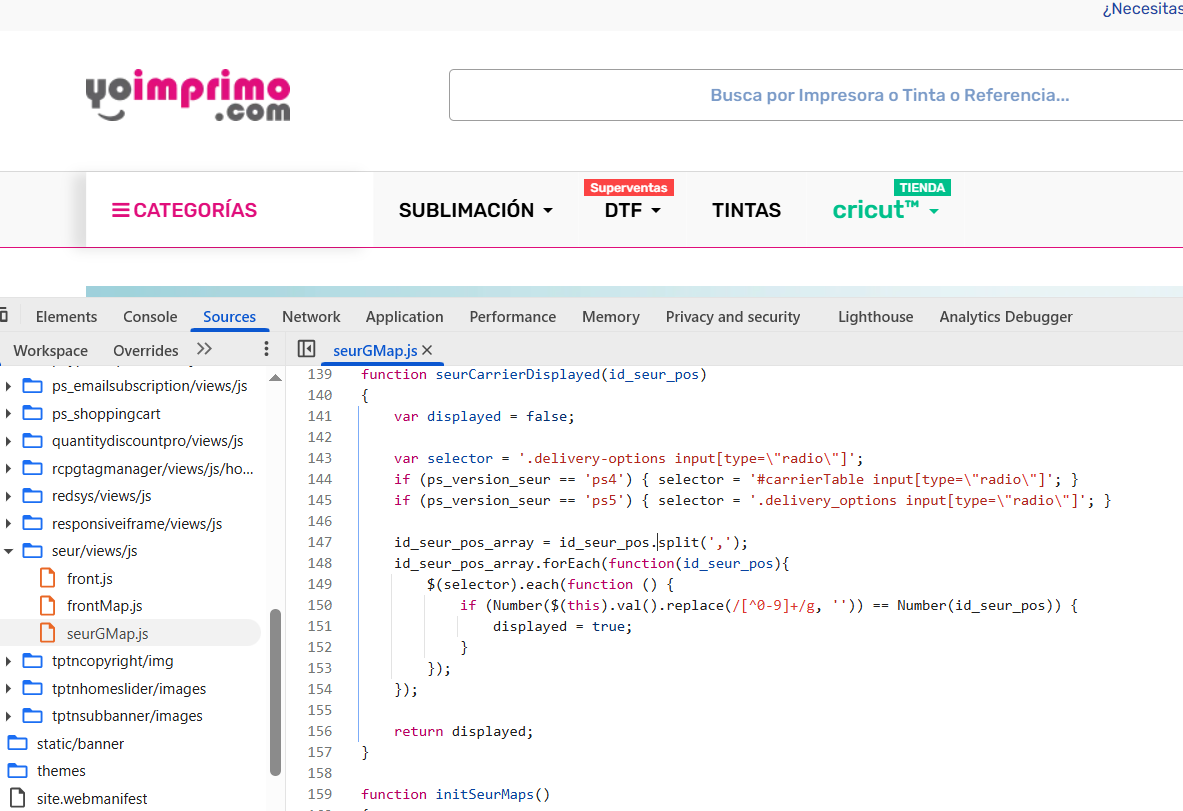
Task: Click the yoimprimo.com logo
Action: pos(188,97)
